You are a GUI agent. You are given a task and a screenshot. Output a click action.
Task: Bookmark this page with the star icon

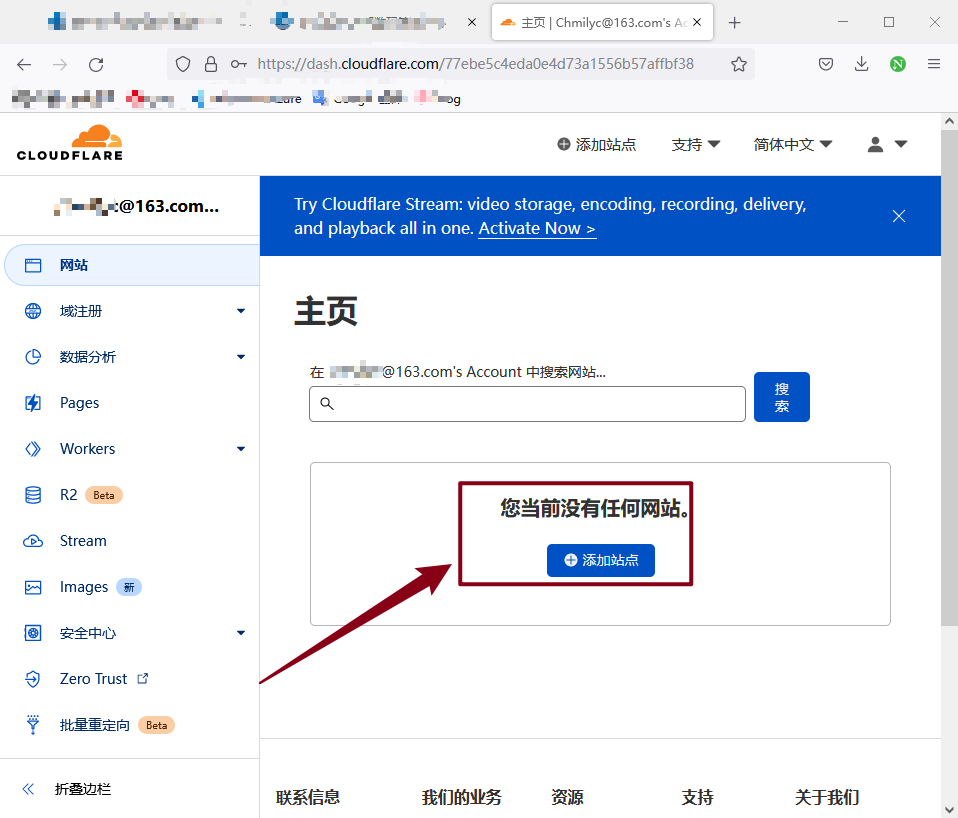click(x=739, y=64)
